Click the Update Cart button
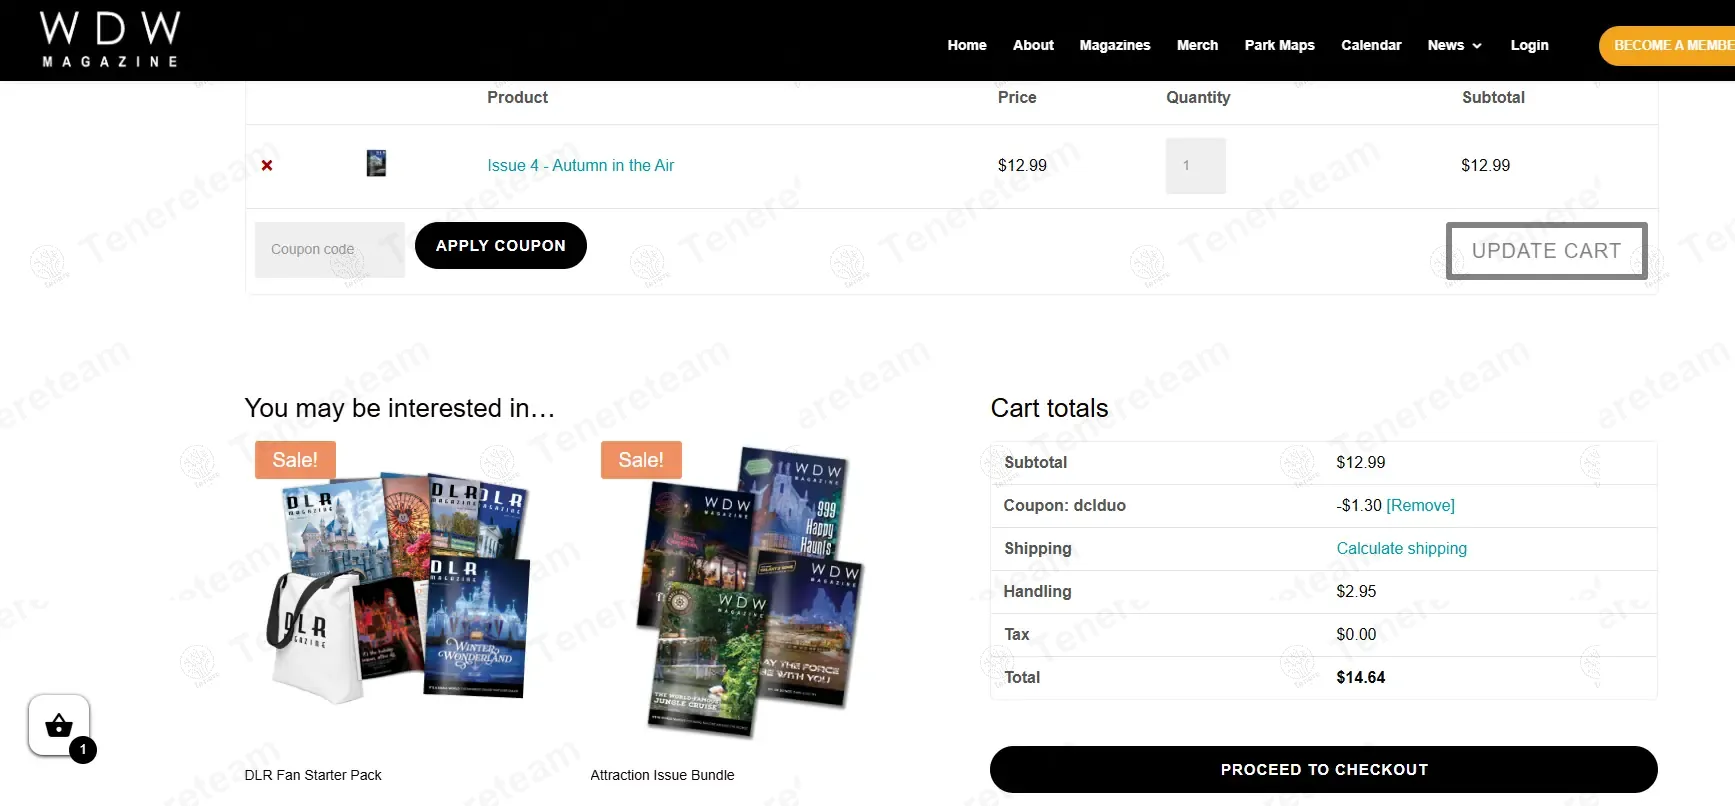The height and width of the screenshot is (806, 1735). [x=1546, y=251]
